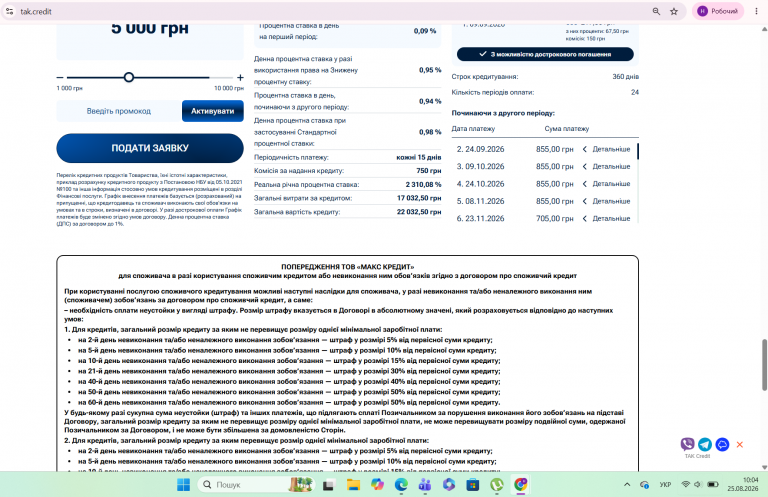
Task: Open the blue messenger chat icon
Action: point(722,444)
